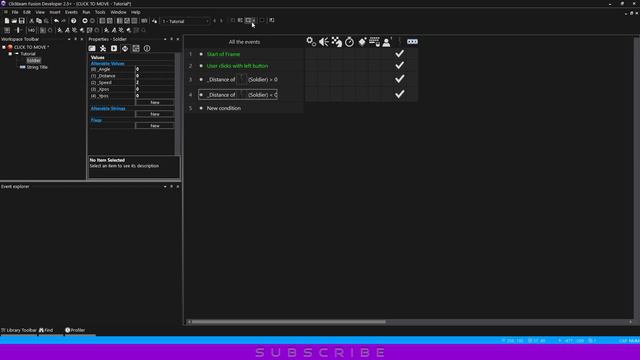This screenshot has height=360, width=640.
Task: Click the Save toolbar icon
Action: click(x=22, y=21)
